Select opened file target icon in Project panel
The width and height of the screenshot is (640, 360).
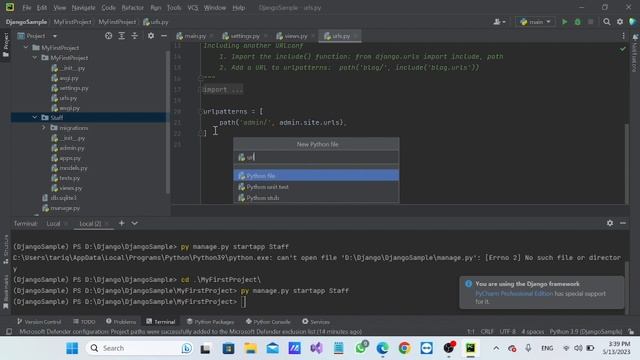click(109, 36)
